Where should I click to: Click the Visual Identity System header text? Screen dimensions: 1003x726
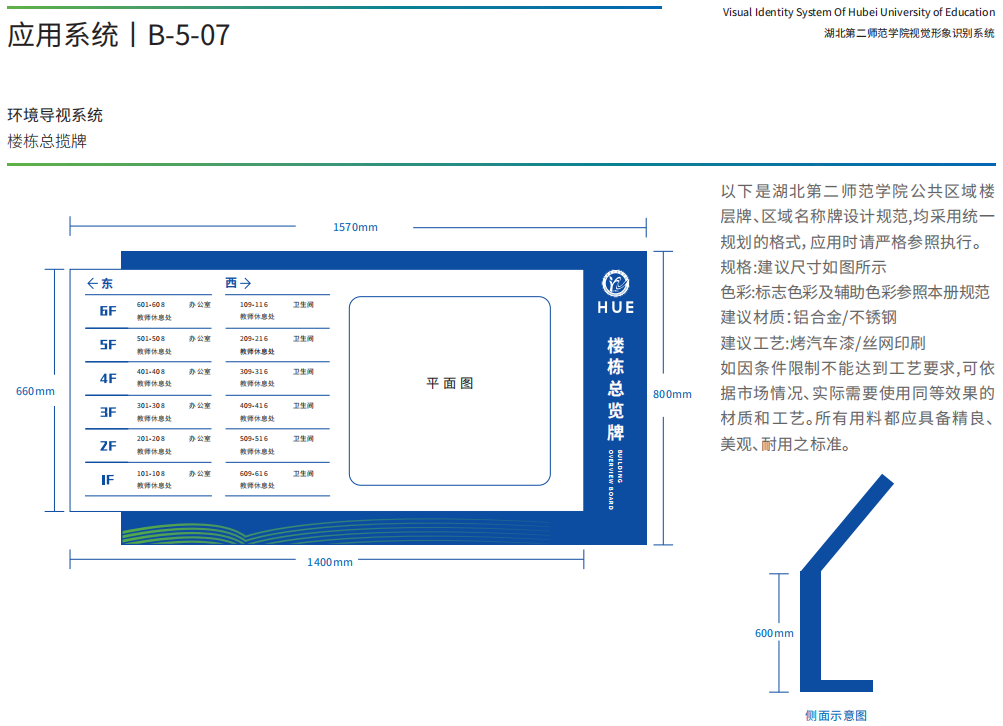point(858,12)
